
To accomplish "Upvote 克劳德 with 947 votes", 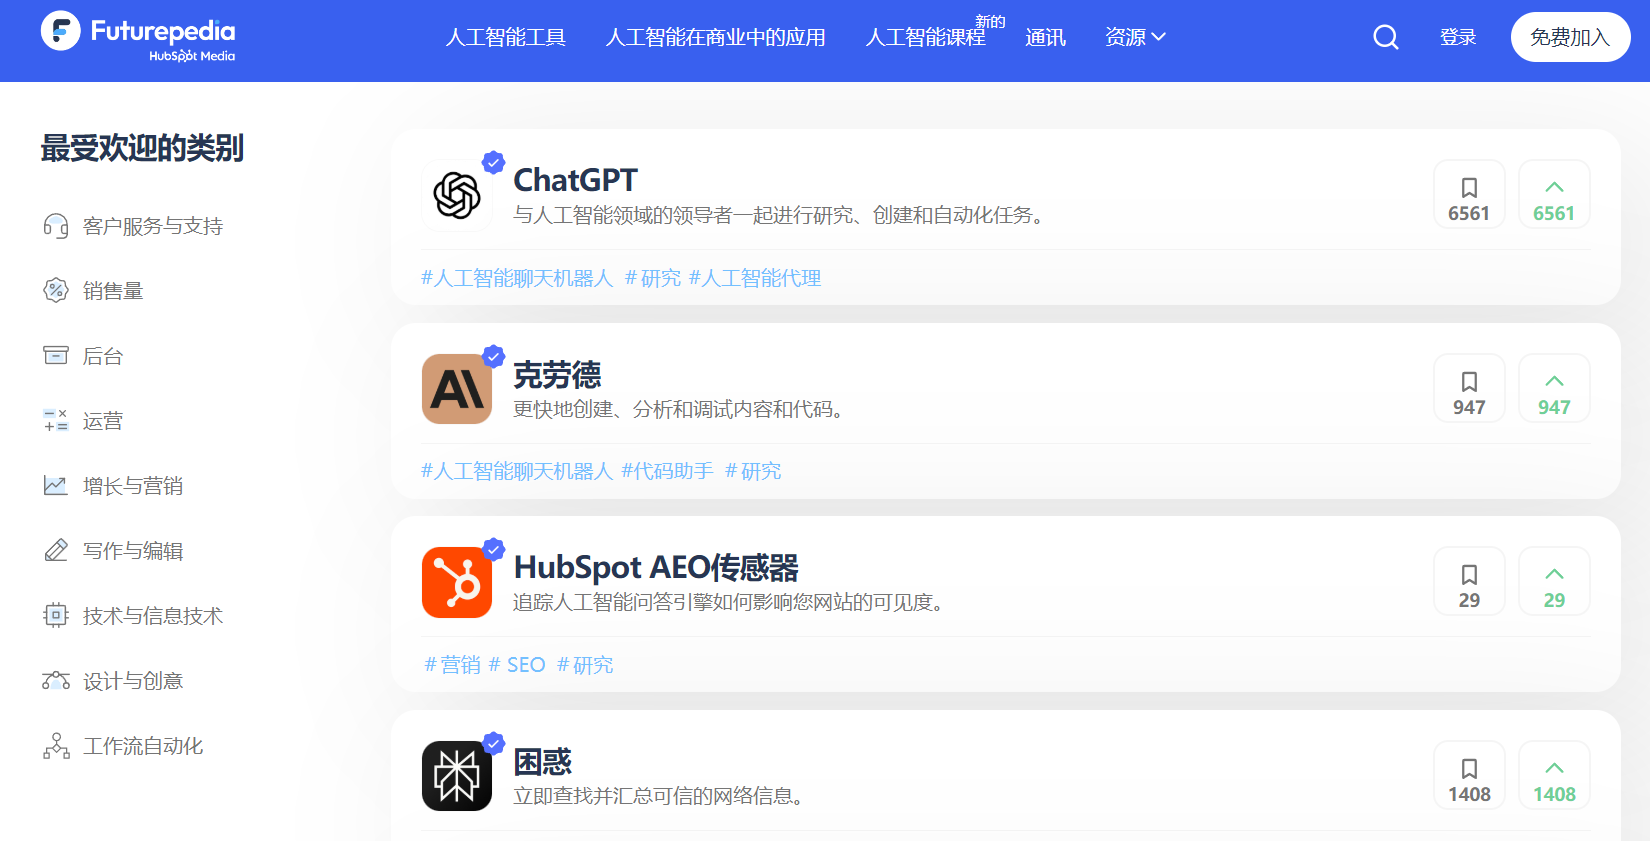I will click(x=1554, y=389).
